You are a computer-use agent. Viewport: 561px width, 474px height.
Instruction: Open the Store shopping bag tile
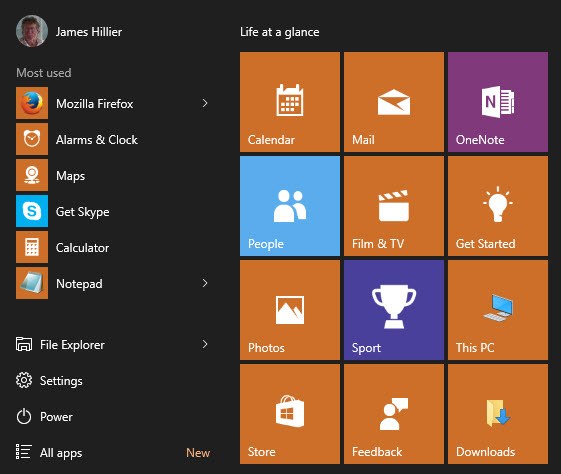tap(290, 414)
